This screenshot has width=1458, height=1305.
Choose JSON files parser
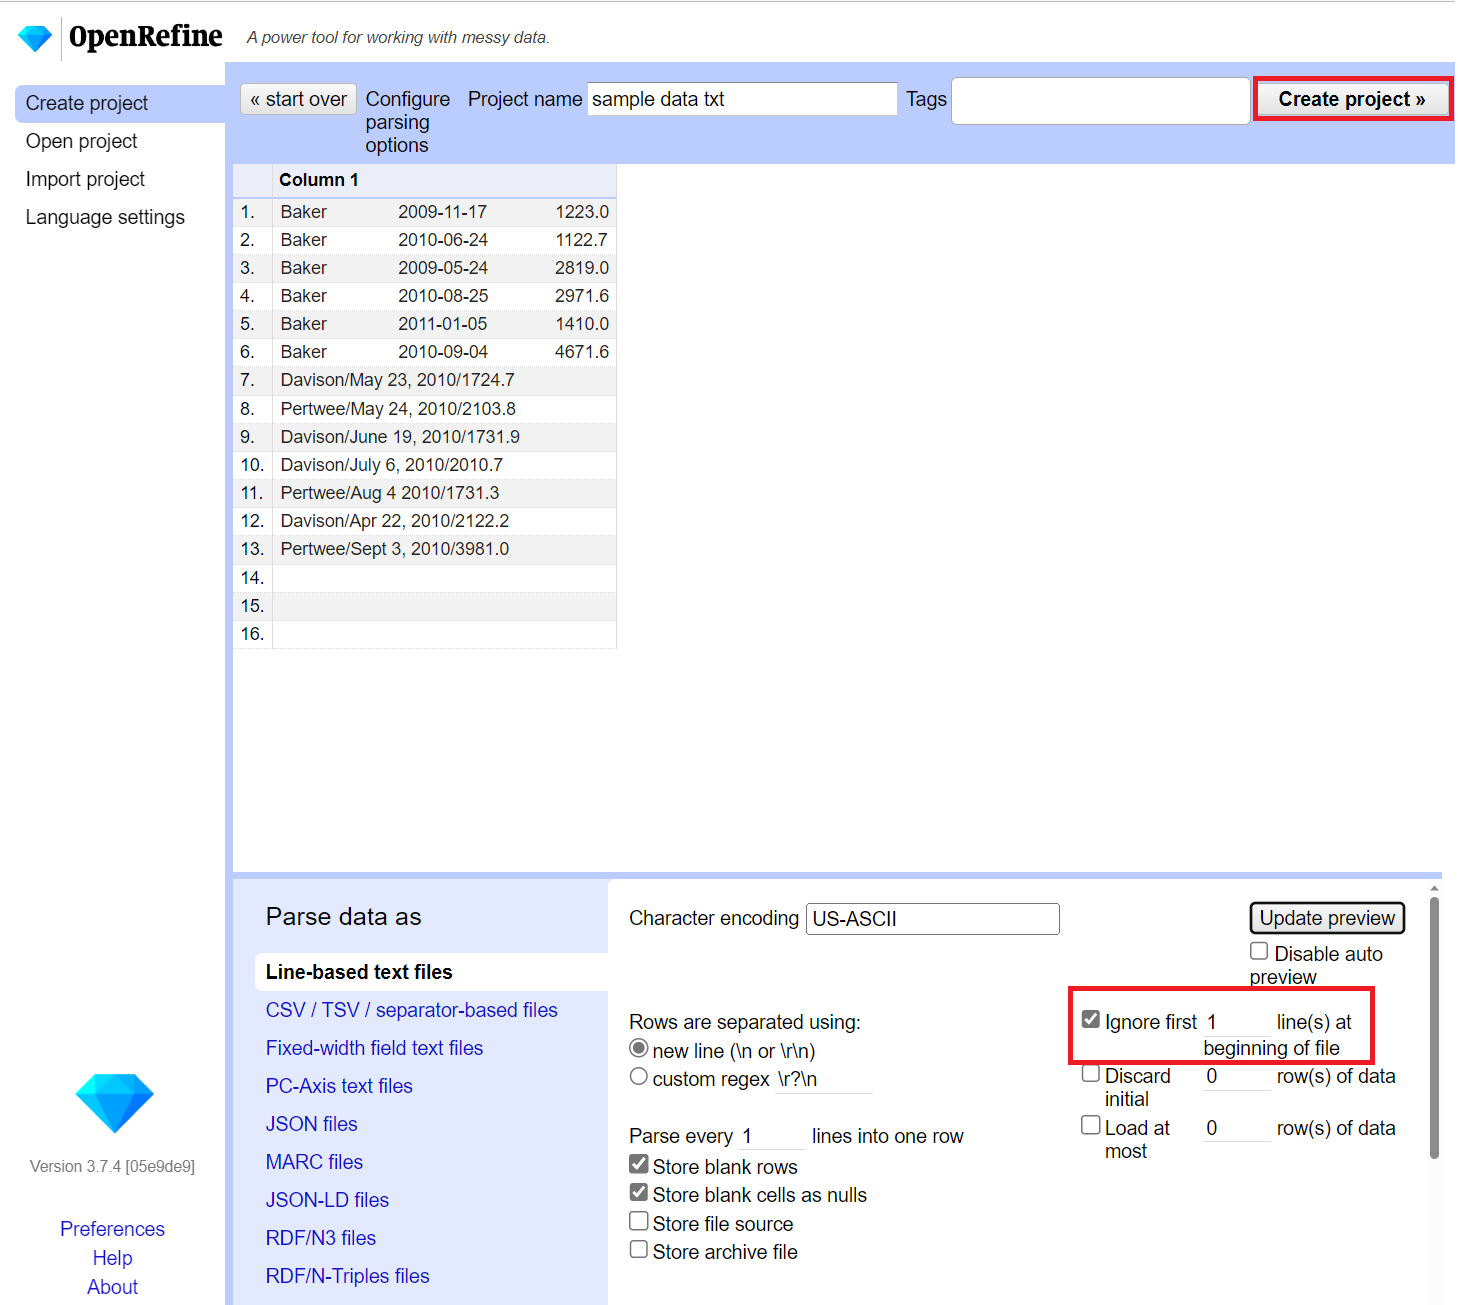(311, 1124)
